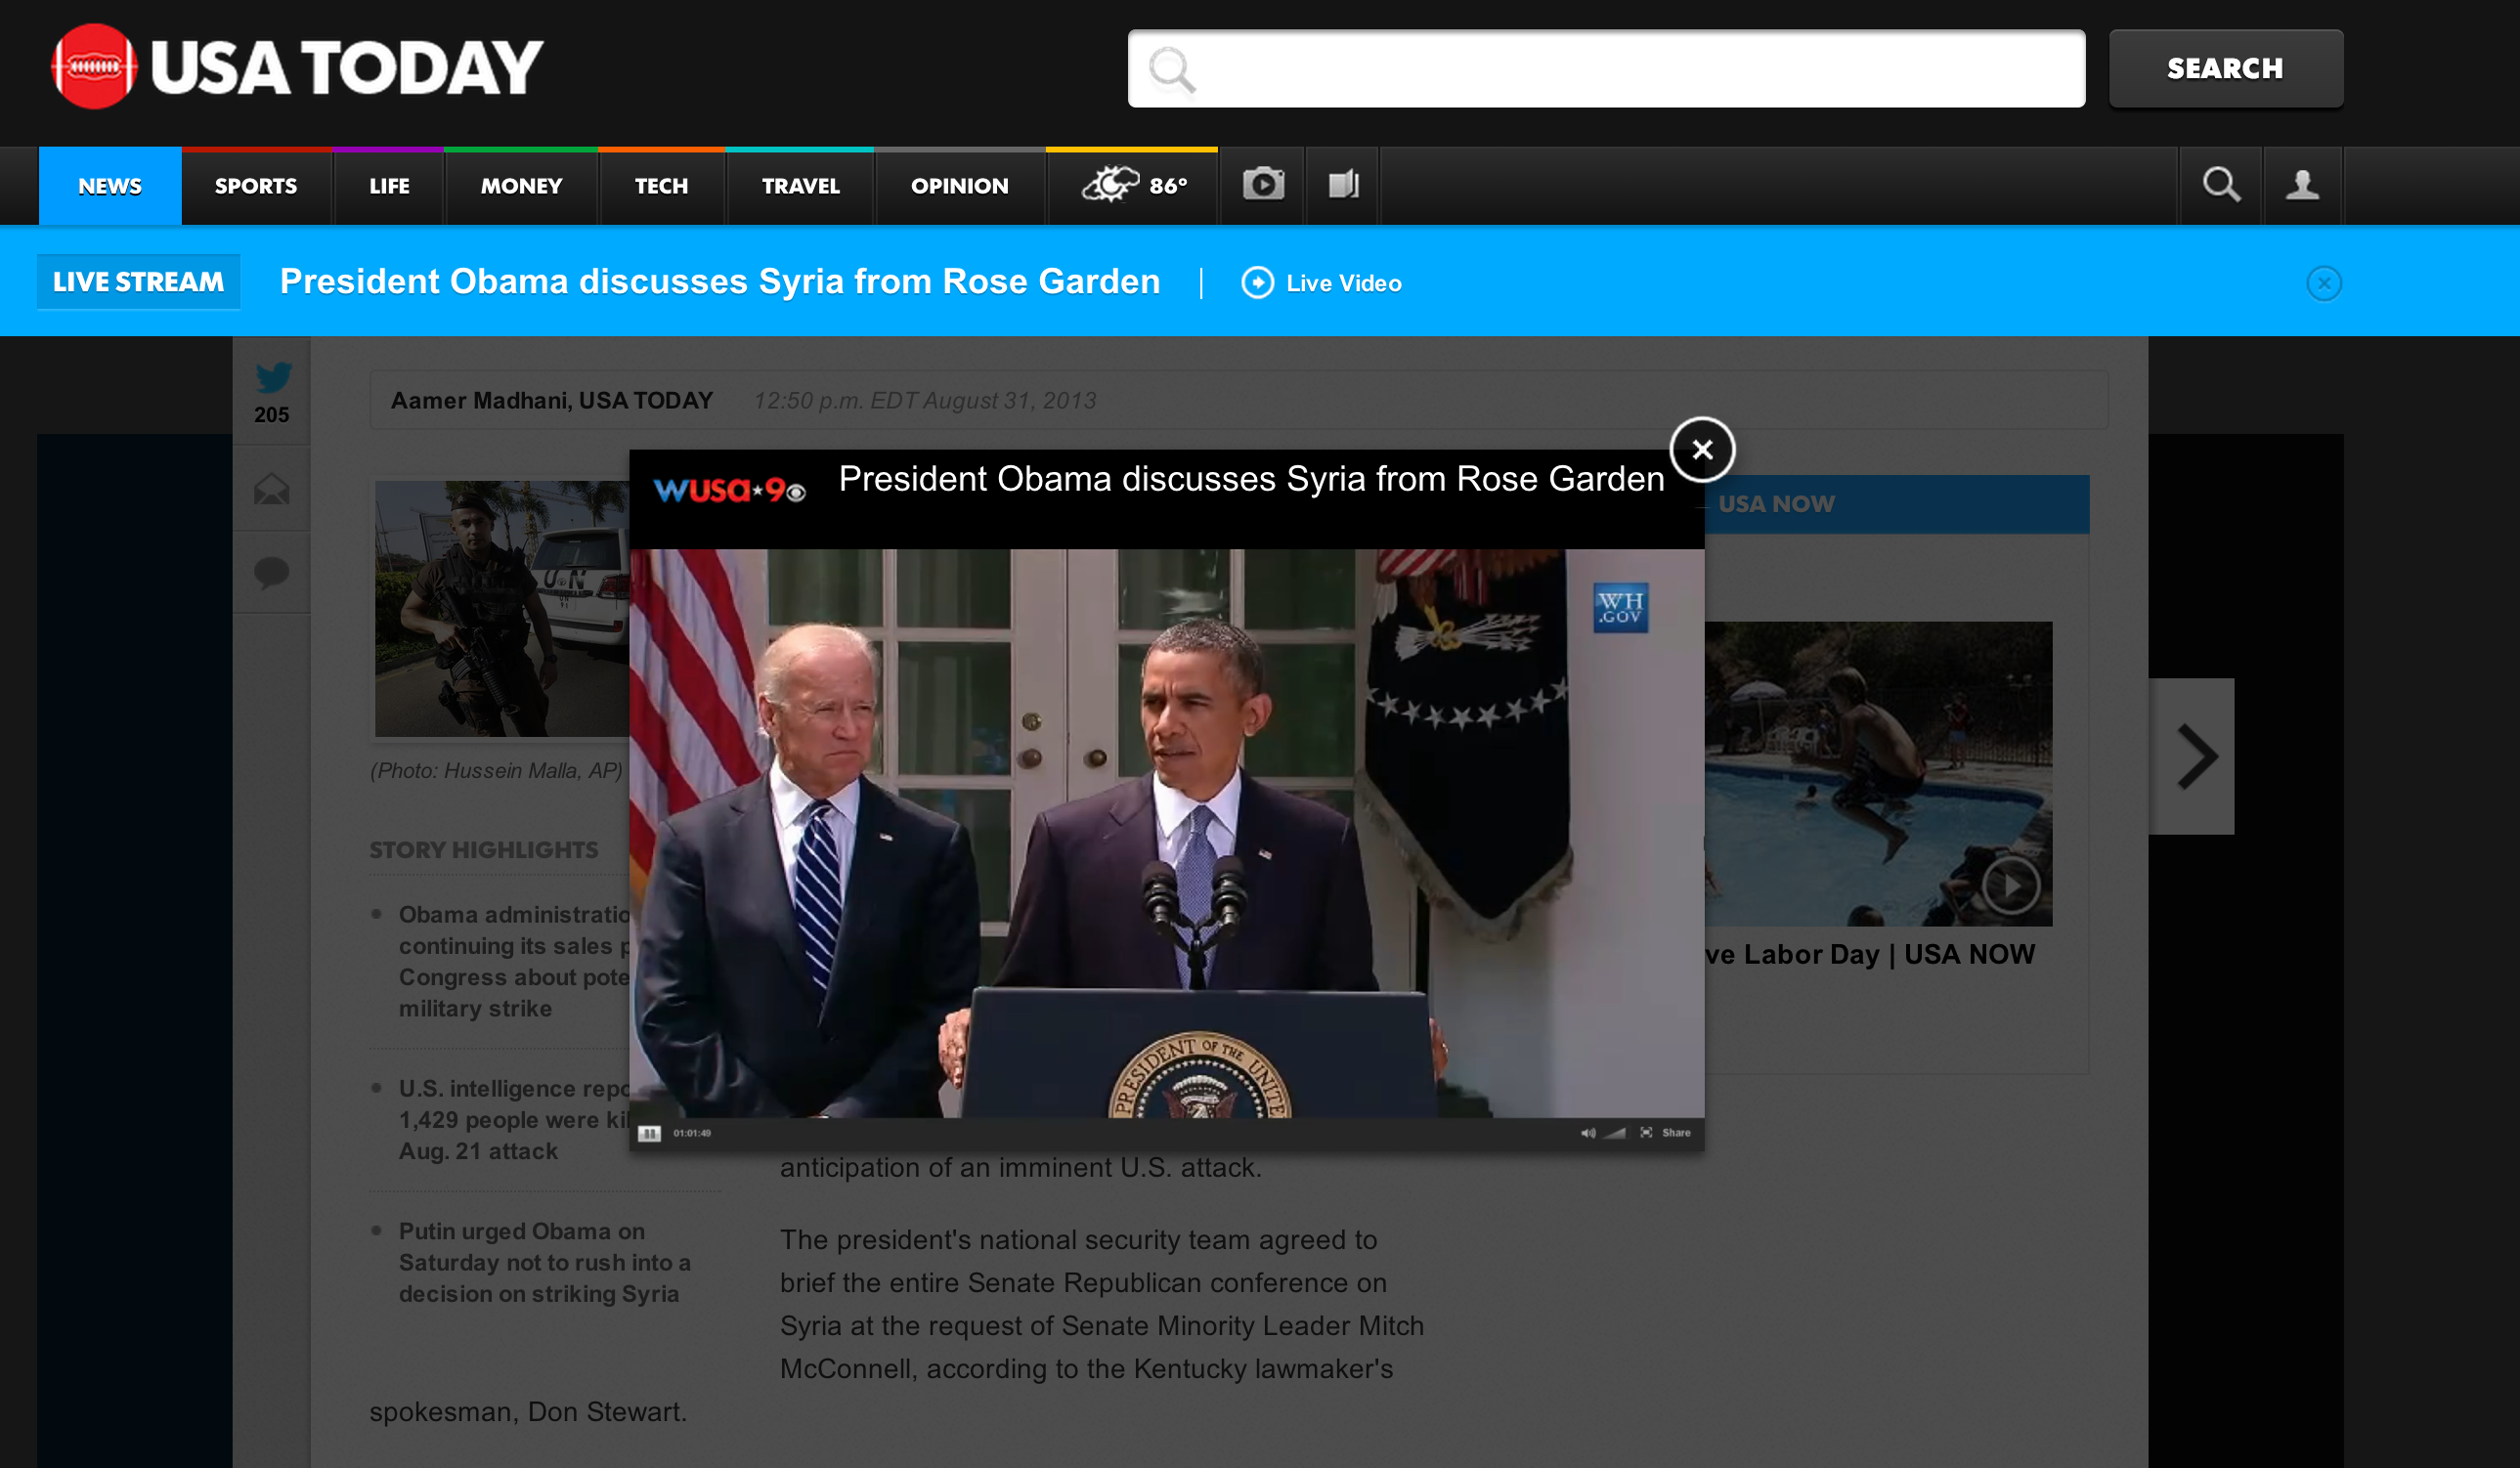Open the Labor Day | USA NOW title link
Screen dimensions: 2520x1468
tap(1870, 954)
